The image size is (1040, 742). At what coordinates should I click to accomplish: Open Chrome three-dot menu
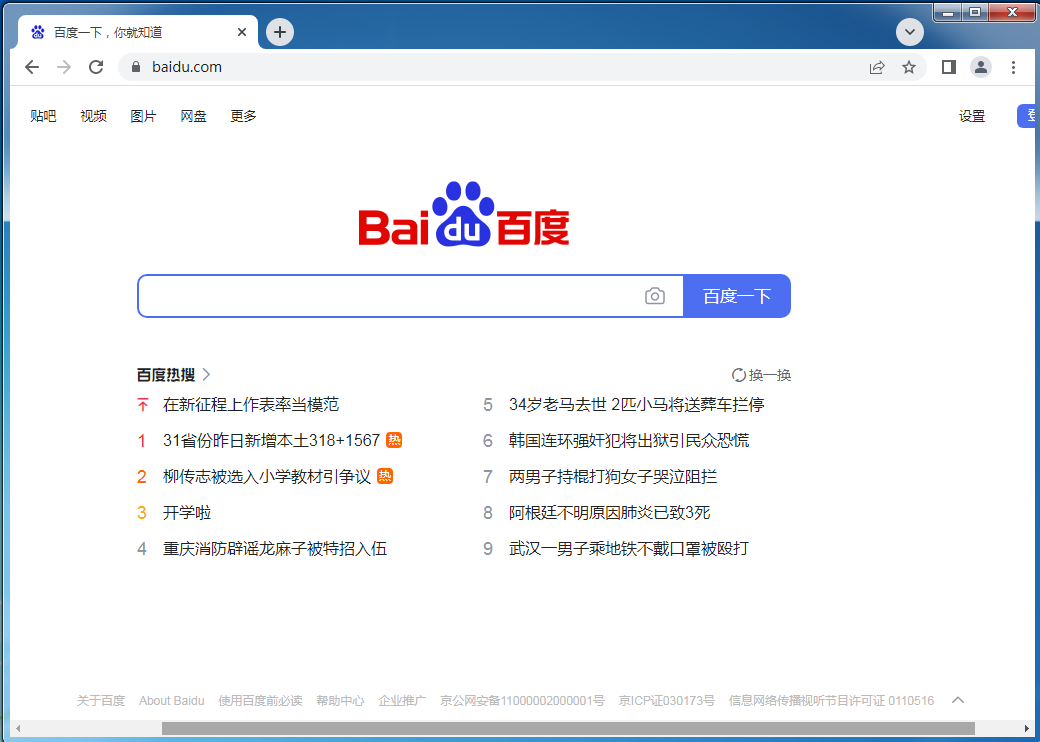[1013, 67]
